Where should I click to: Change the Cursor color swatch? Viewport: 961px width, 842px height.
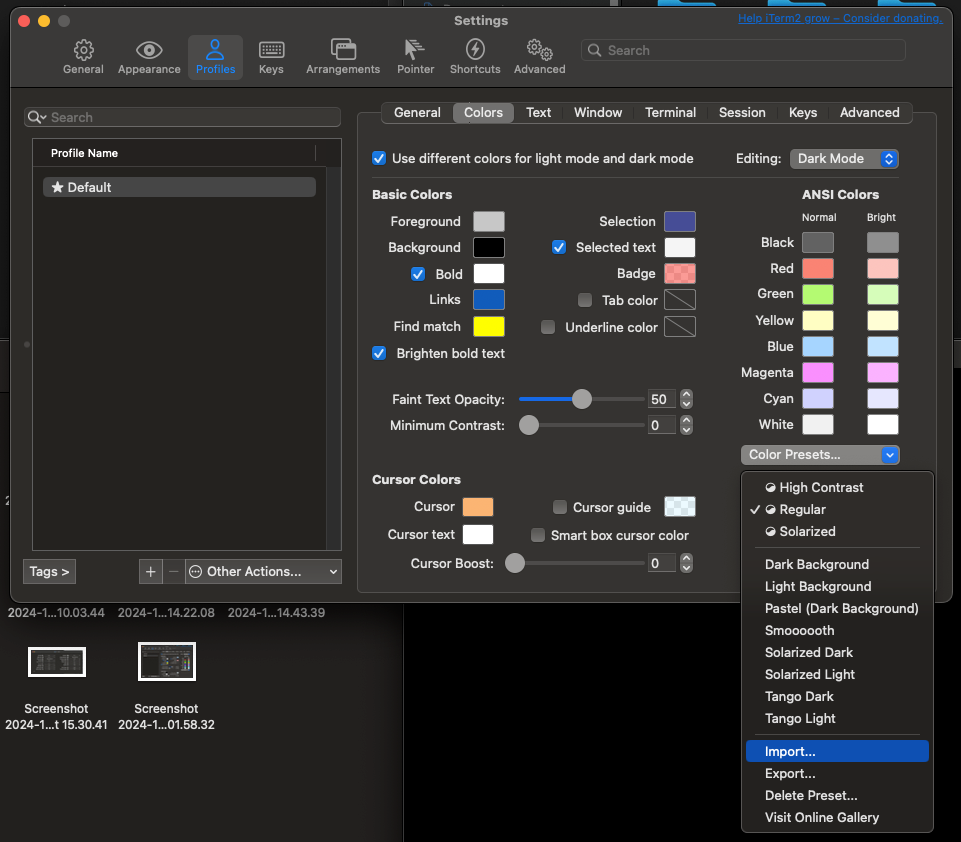477,507
